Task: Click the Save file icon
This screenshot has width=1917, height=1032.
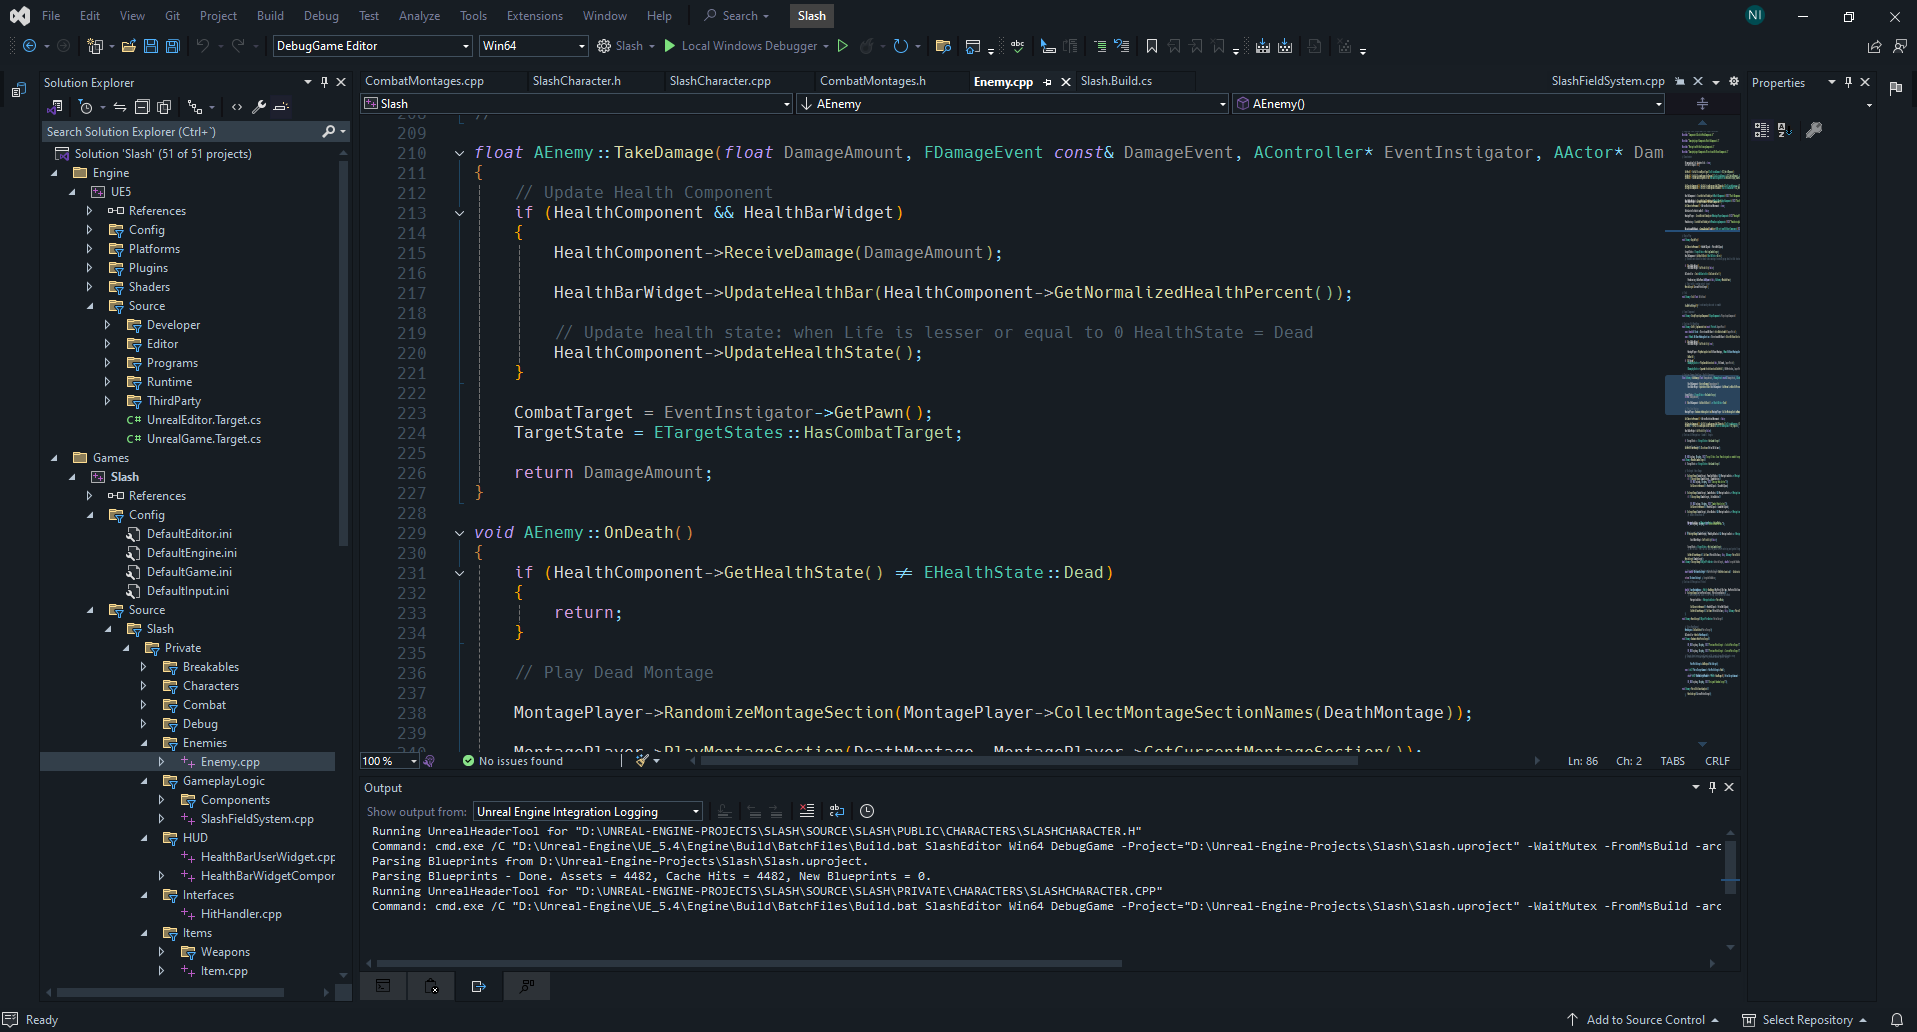Action: pos(150,46)
